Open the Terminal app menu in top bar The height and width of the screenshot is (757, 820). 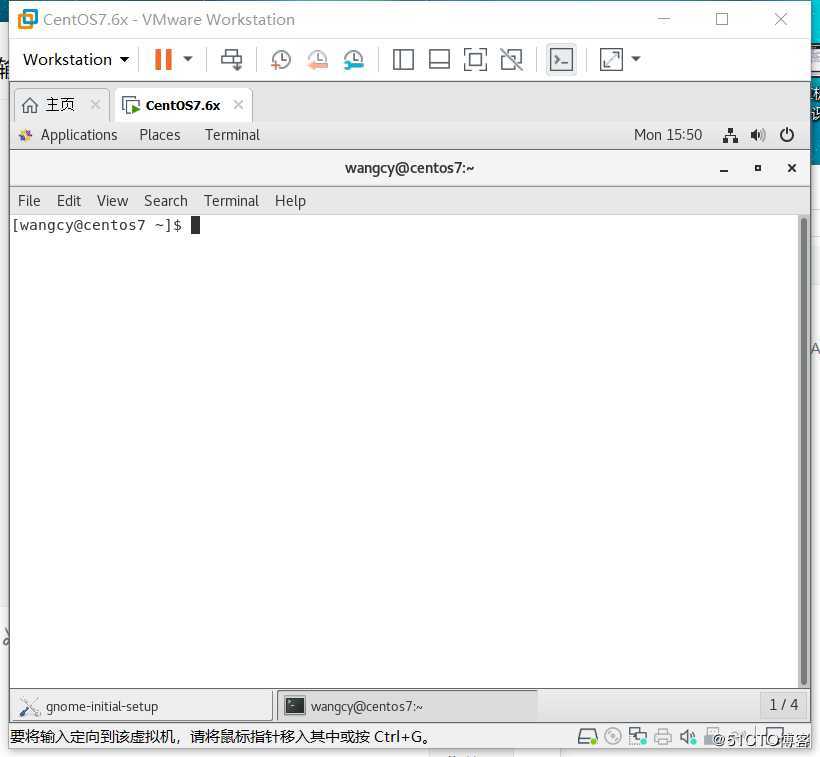(x=232, y=135)
